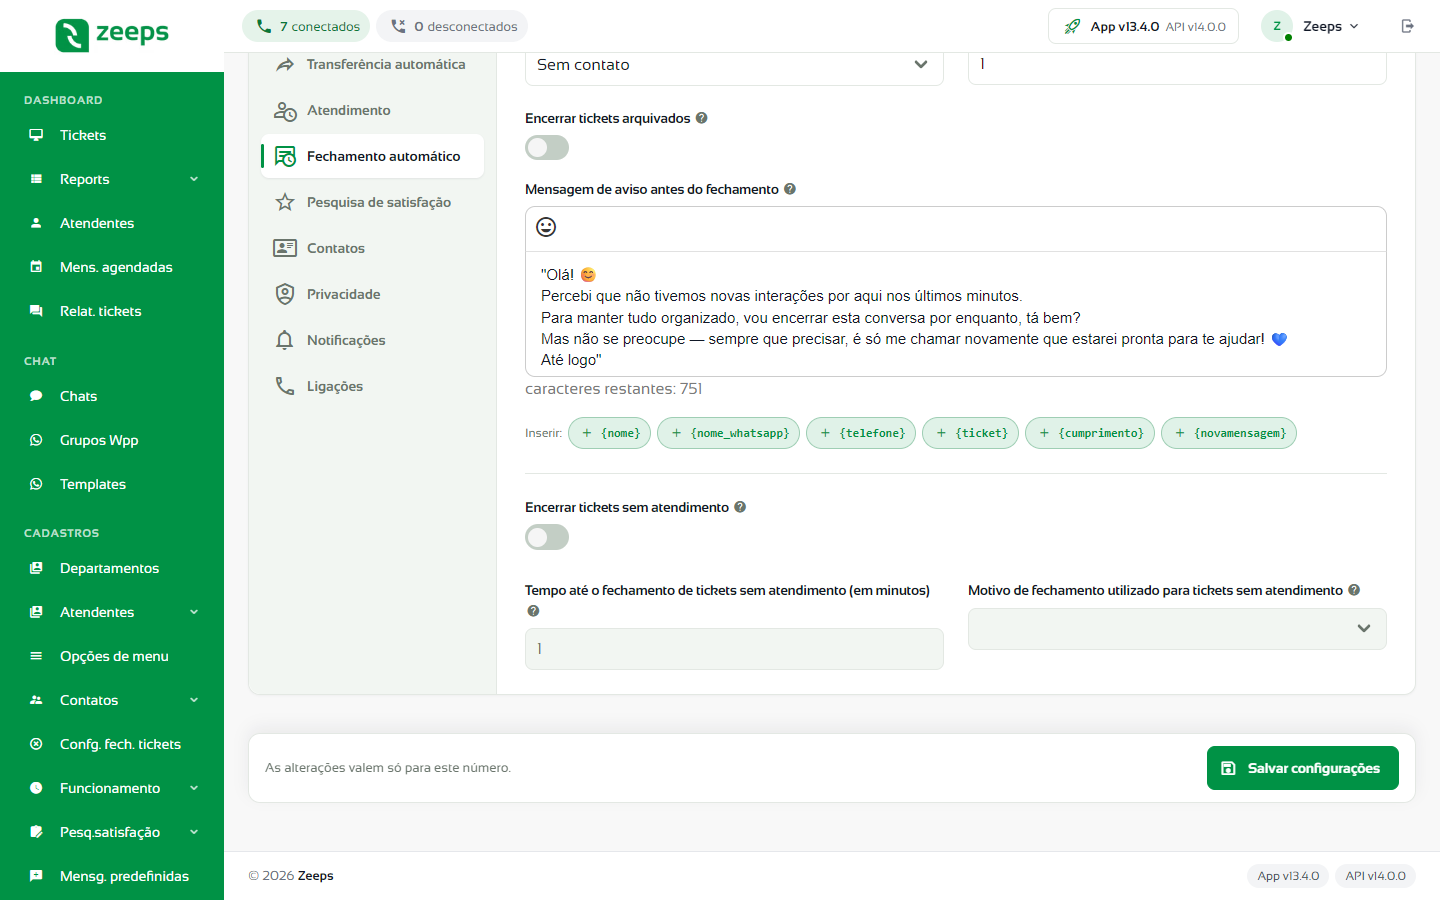
Task: Select the Transferência automática settings tab
Action: pyautogui.click(x=372, y=64)
